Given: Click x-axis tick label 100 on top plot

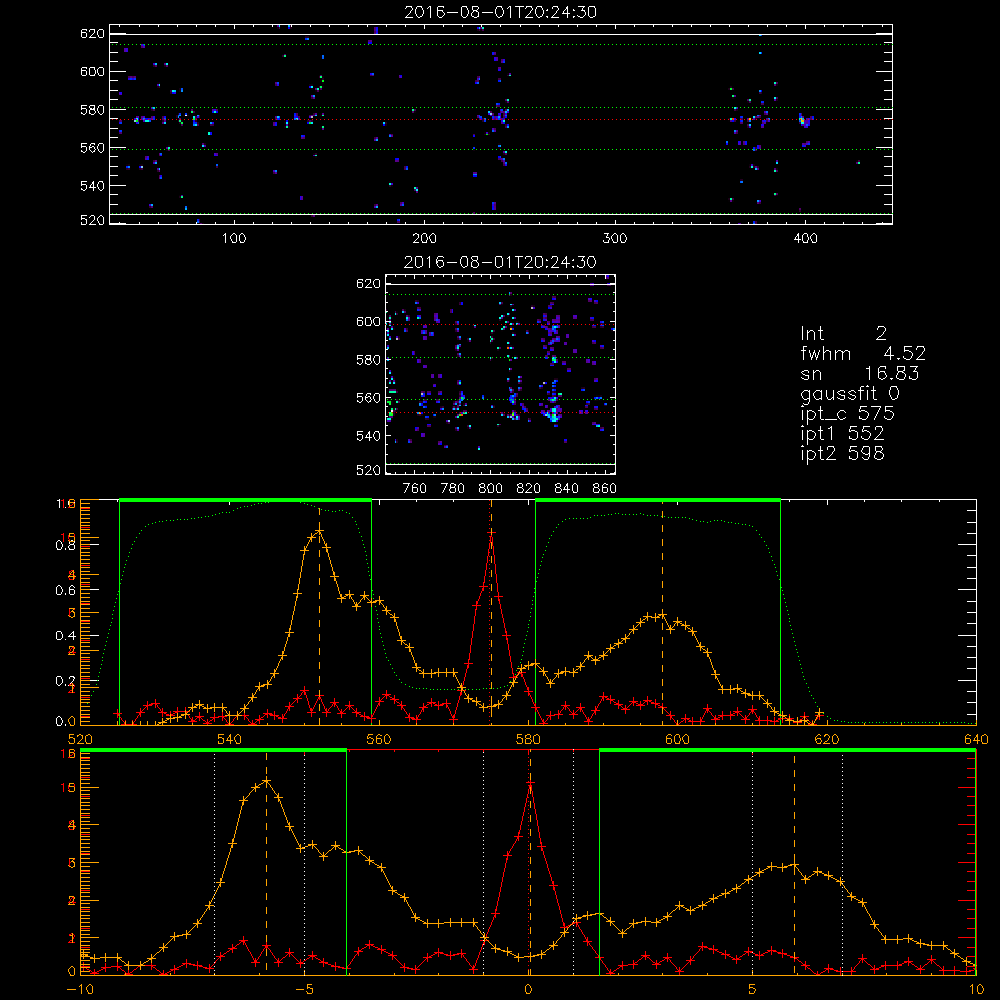Looking at the screenshot, I should coord(234,239).
